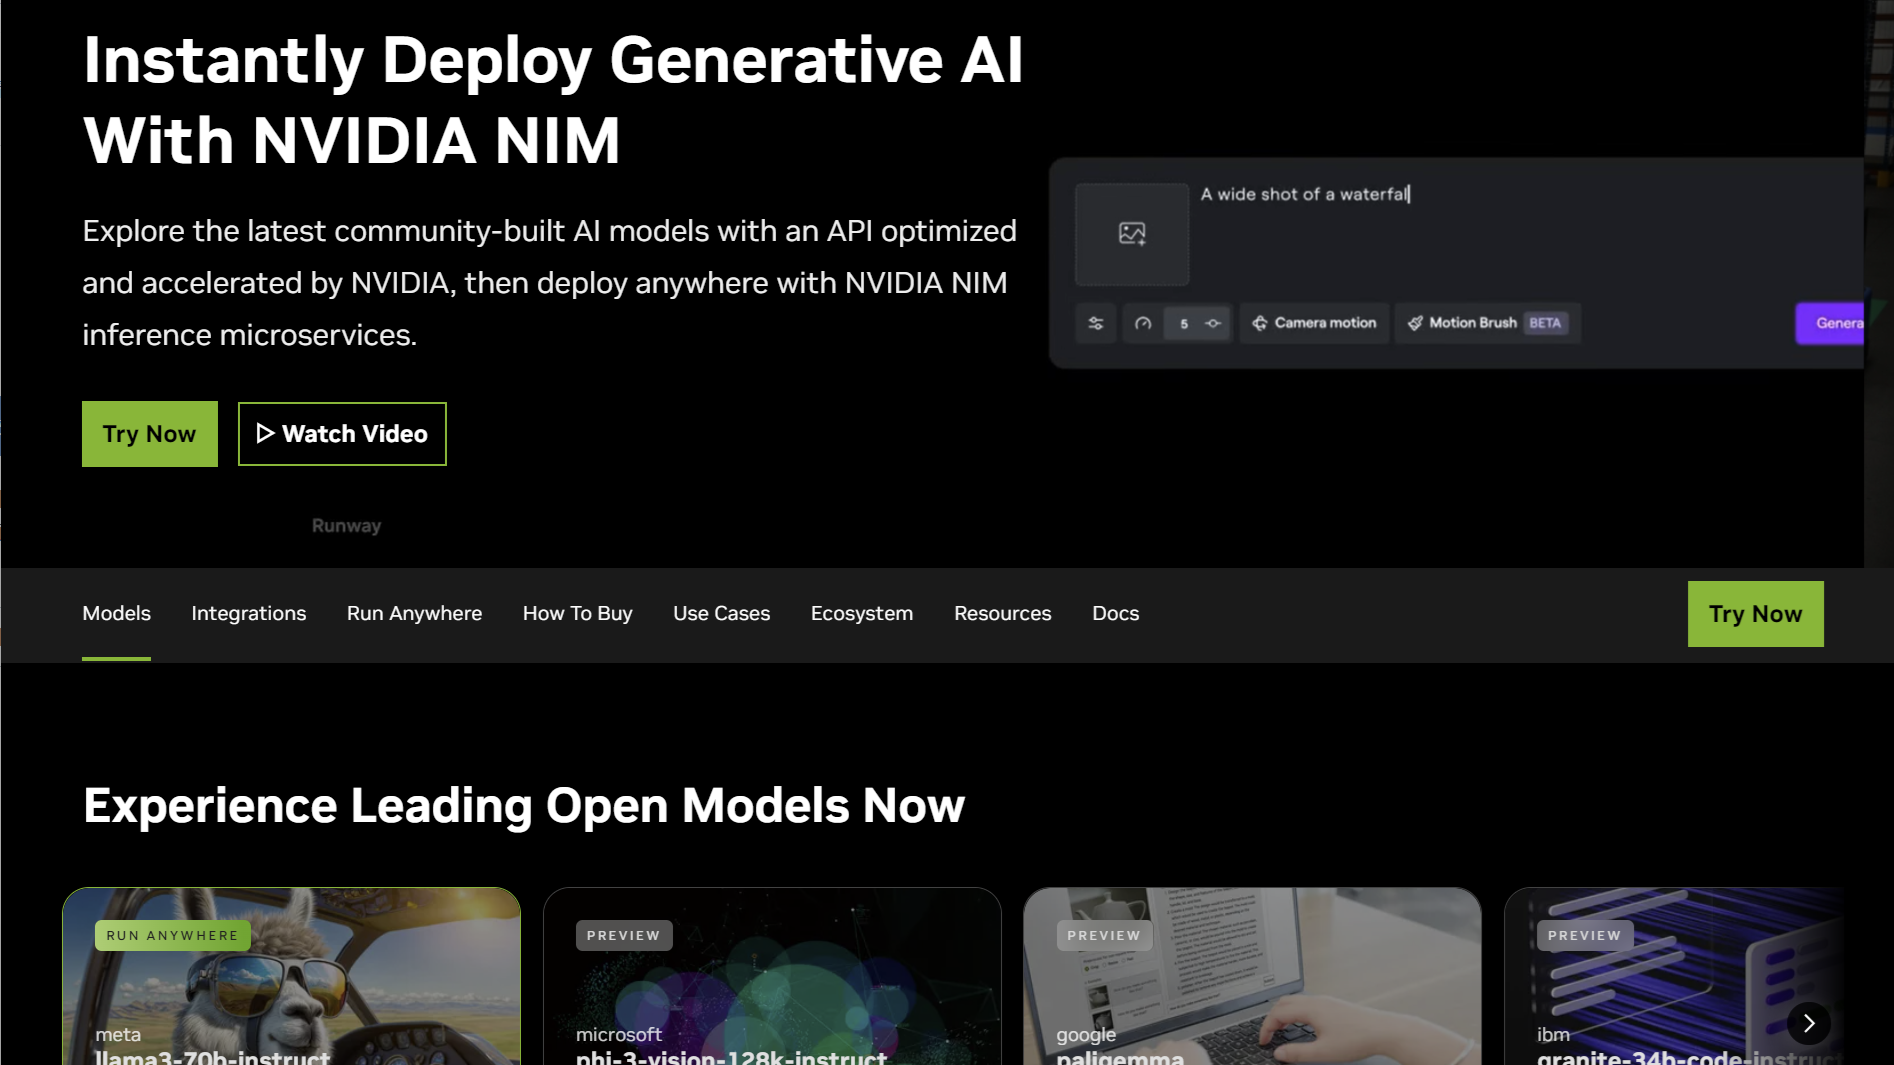The width and height of the screenshot is (1894, 1065).
Task: Click Try Now in the navigation bar
Action: click(x=1754, y=613)
